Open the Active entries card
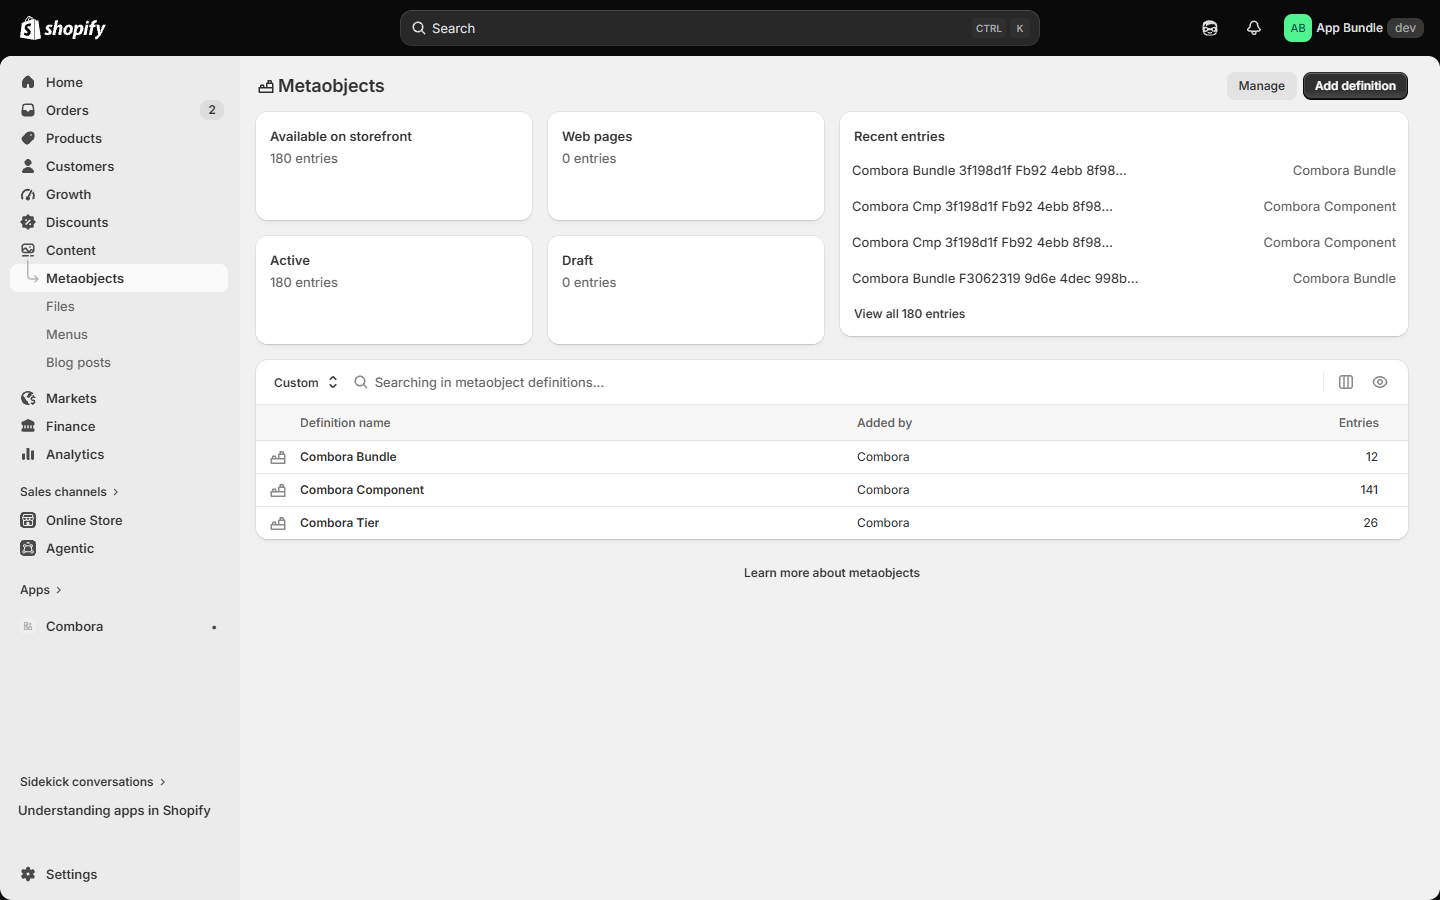 tap(394, 290)
